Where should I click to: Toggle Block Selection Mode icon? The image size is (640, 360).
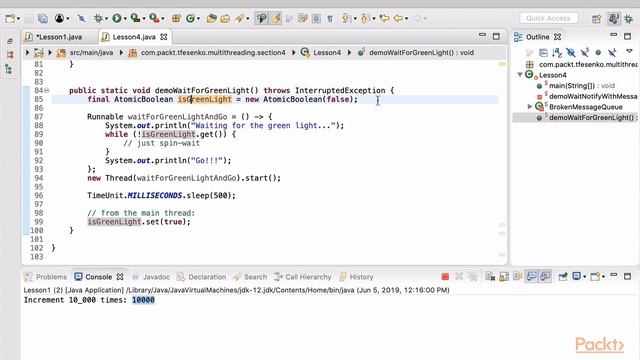click(316, 18)
